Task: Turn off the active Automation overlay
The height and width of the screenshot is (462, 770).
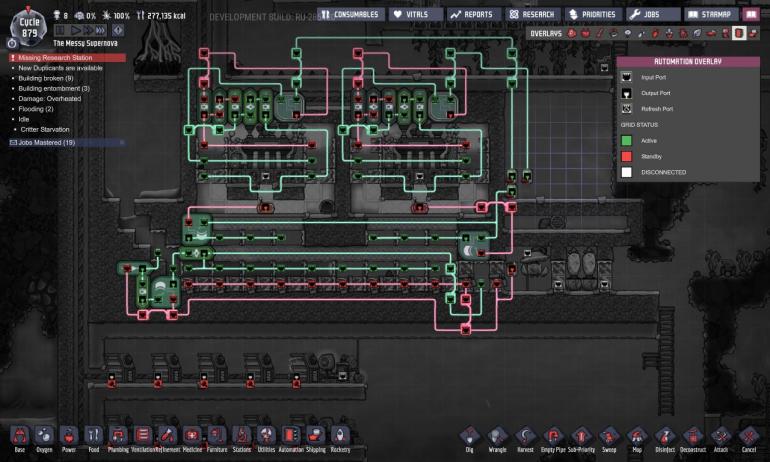Action: (739, 33)
